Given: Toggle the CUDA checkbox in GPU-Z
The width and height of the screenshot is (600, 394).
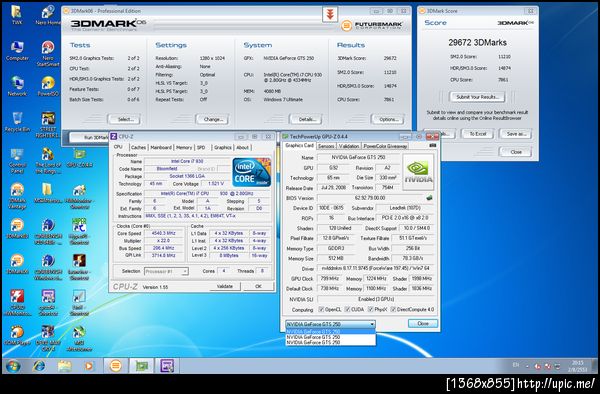Looking at the screenshot, I should click(347, 309).
